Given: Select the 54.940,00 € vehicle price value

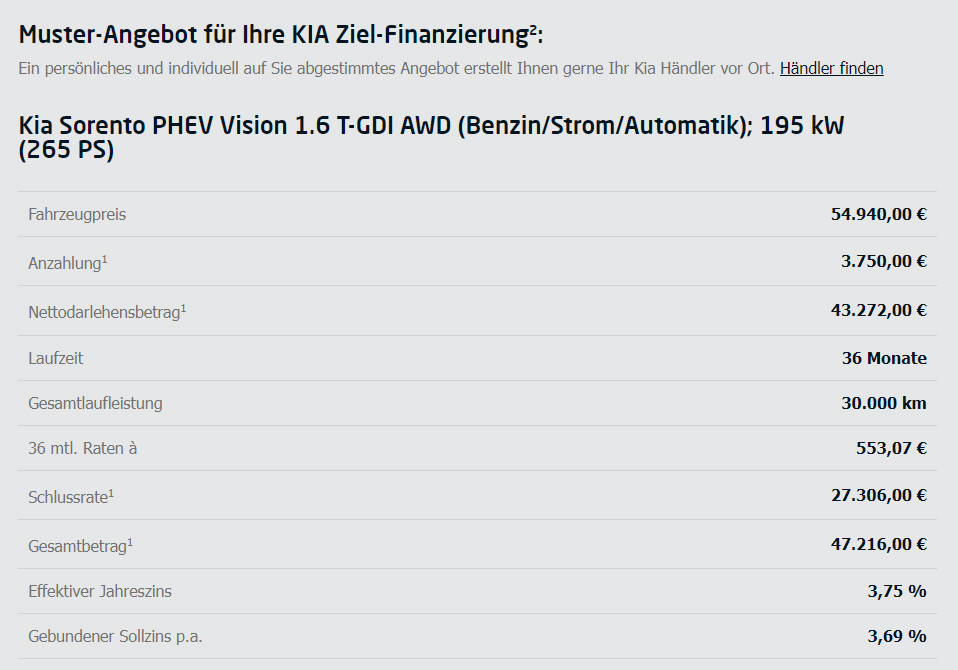Looking at the screenshot, I should 879,214.
